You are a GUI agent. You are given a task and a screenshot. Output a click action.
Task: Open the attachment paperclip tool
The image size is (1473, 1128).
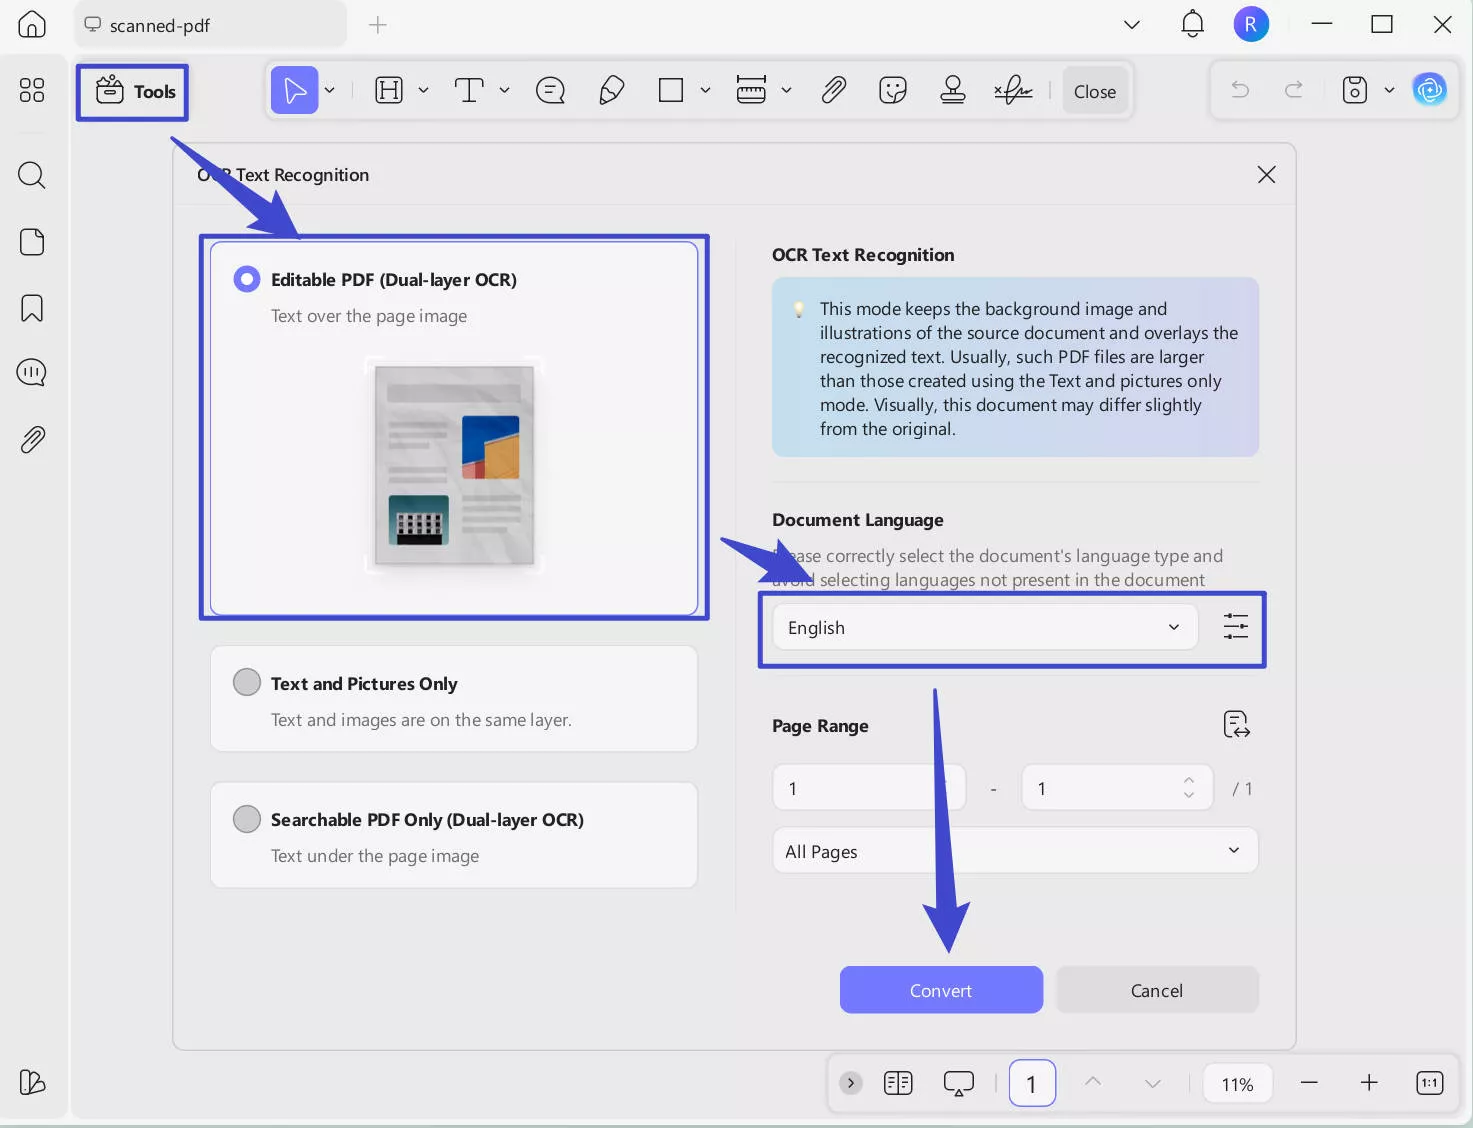tap(833, 90)
